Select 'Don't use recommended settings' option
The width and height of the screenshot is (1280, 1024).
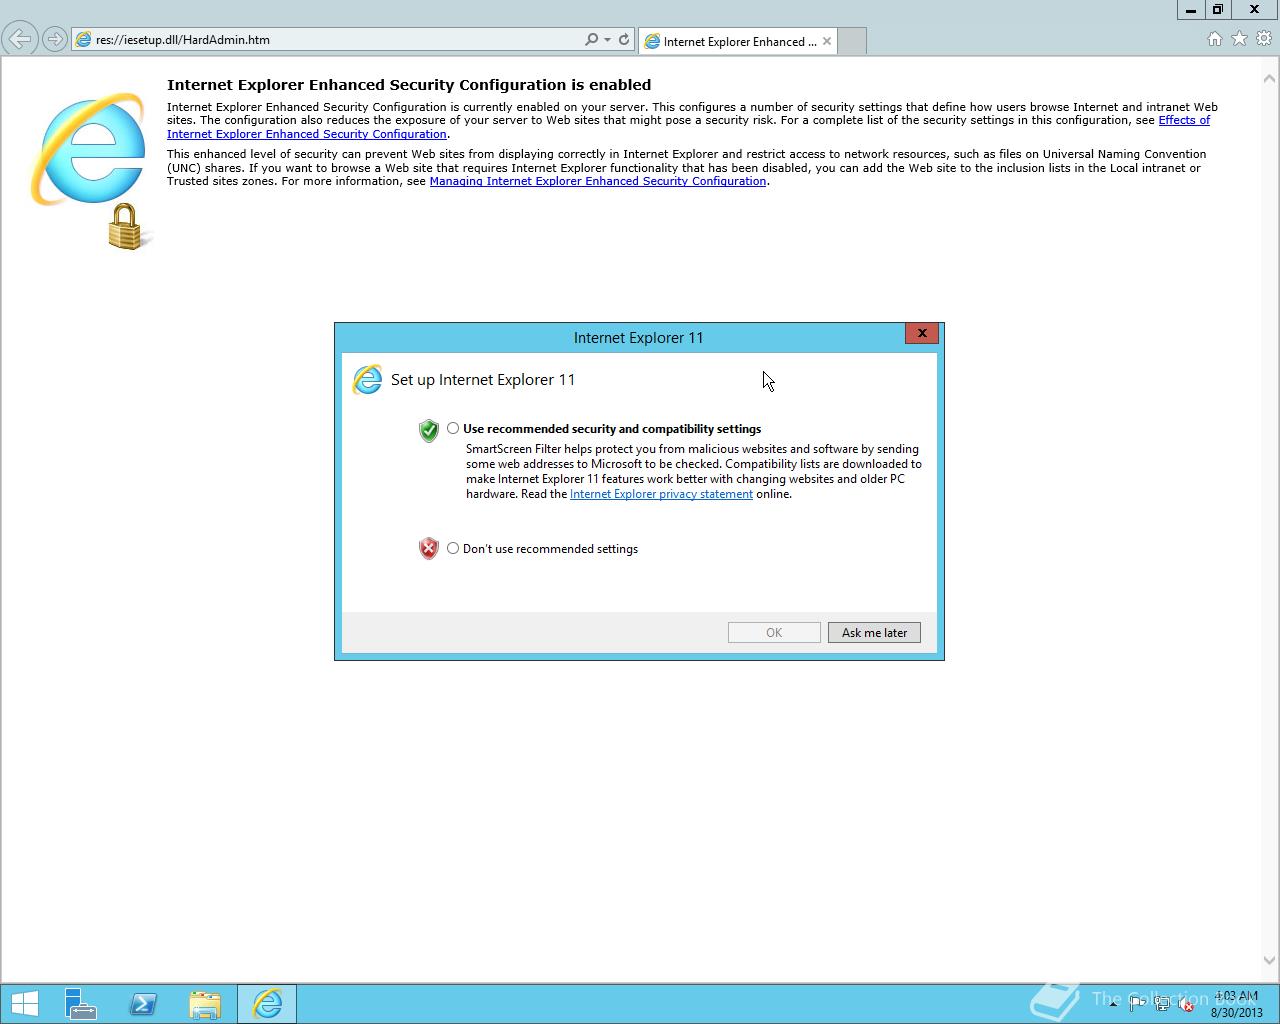tap(453, 548)
